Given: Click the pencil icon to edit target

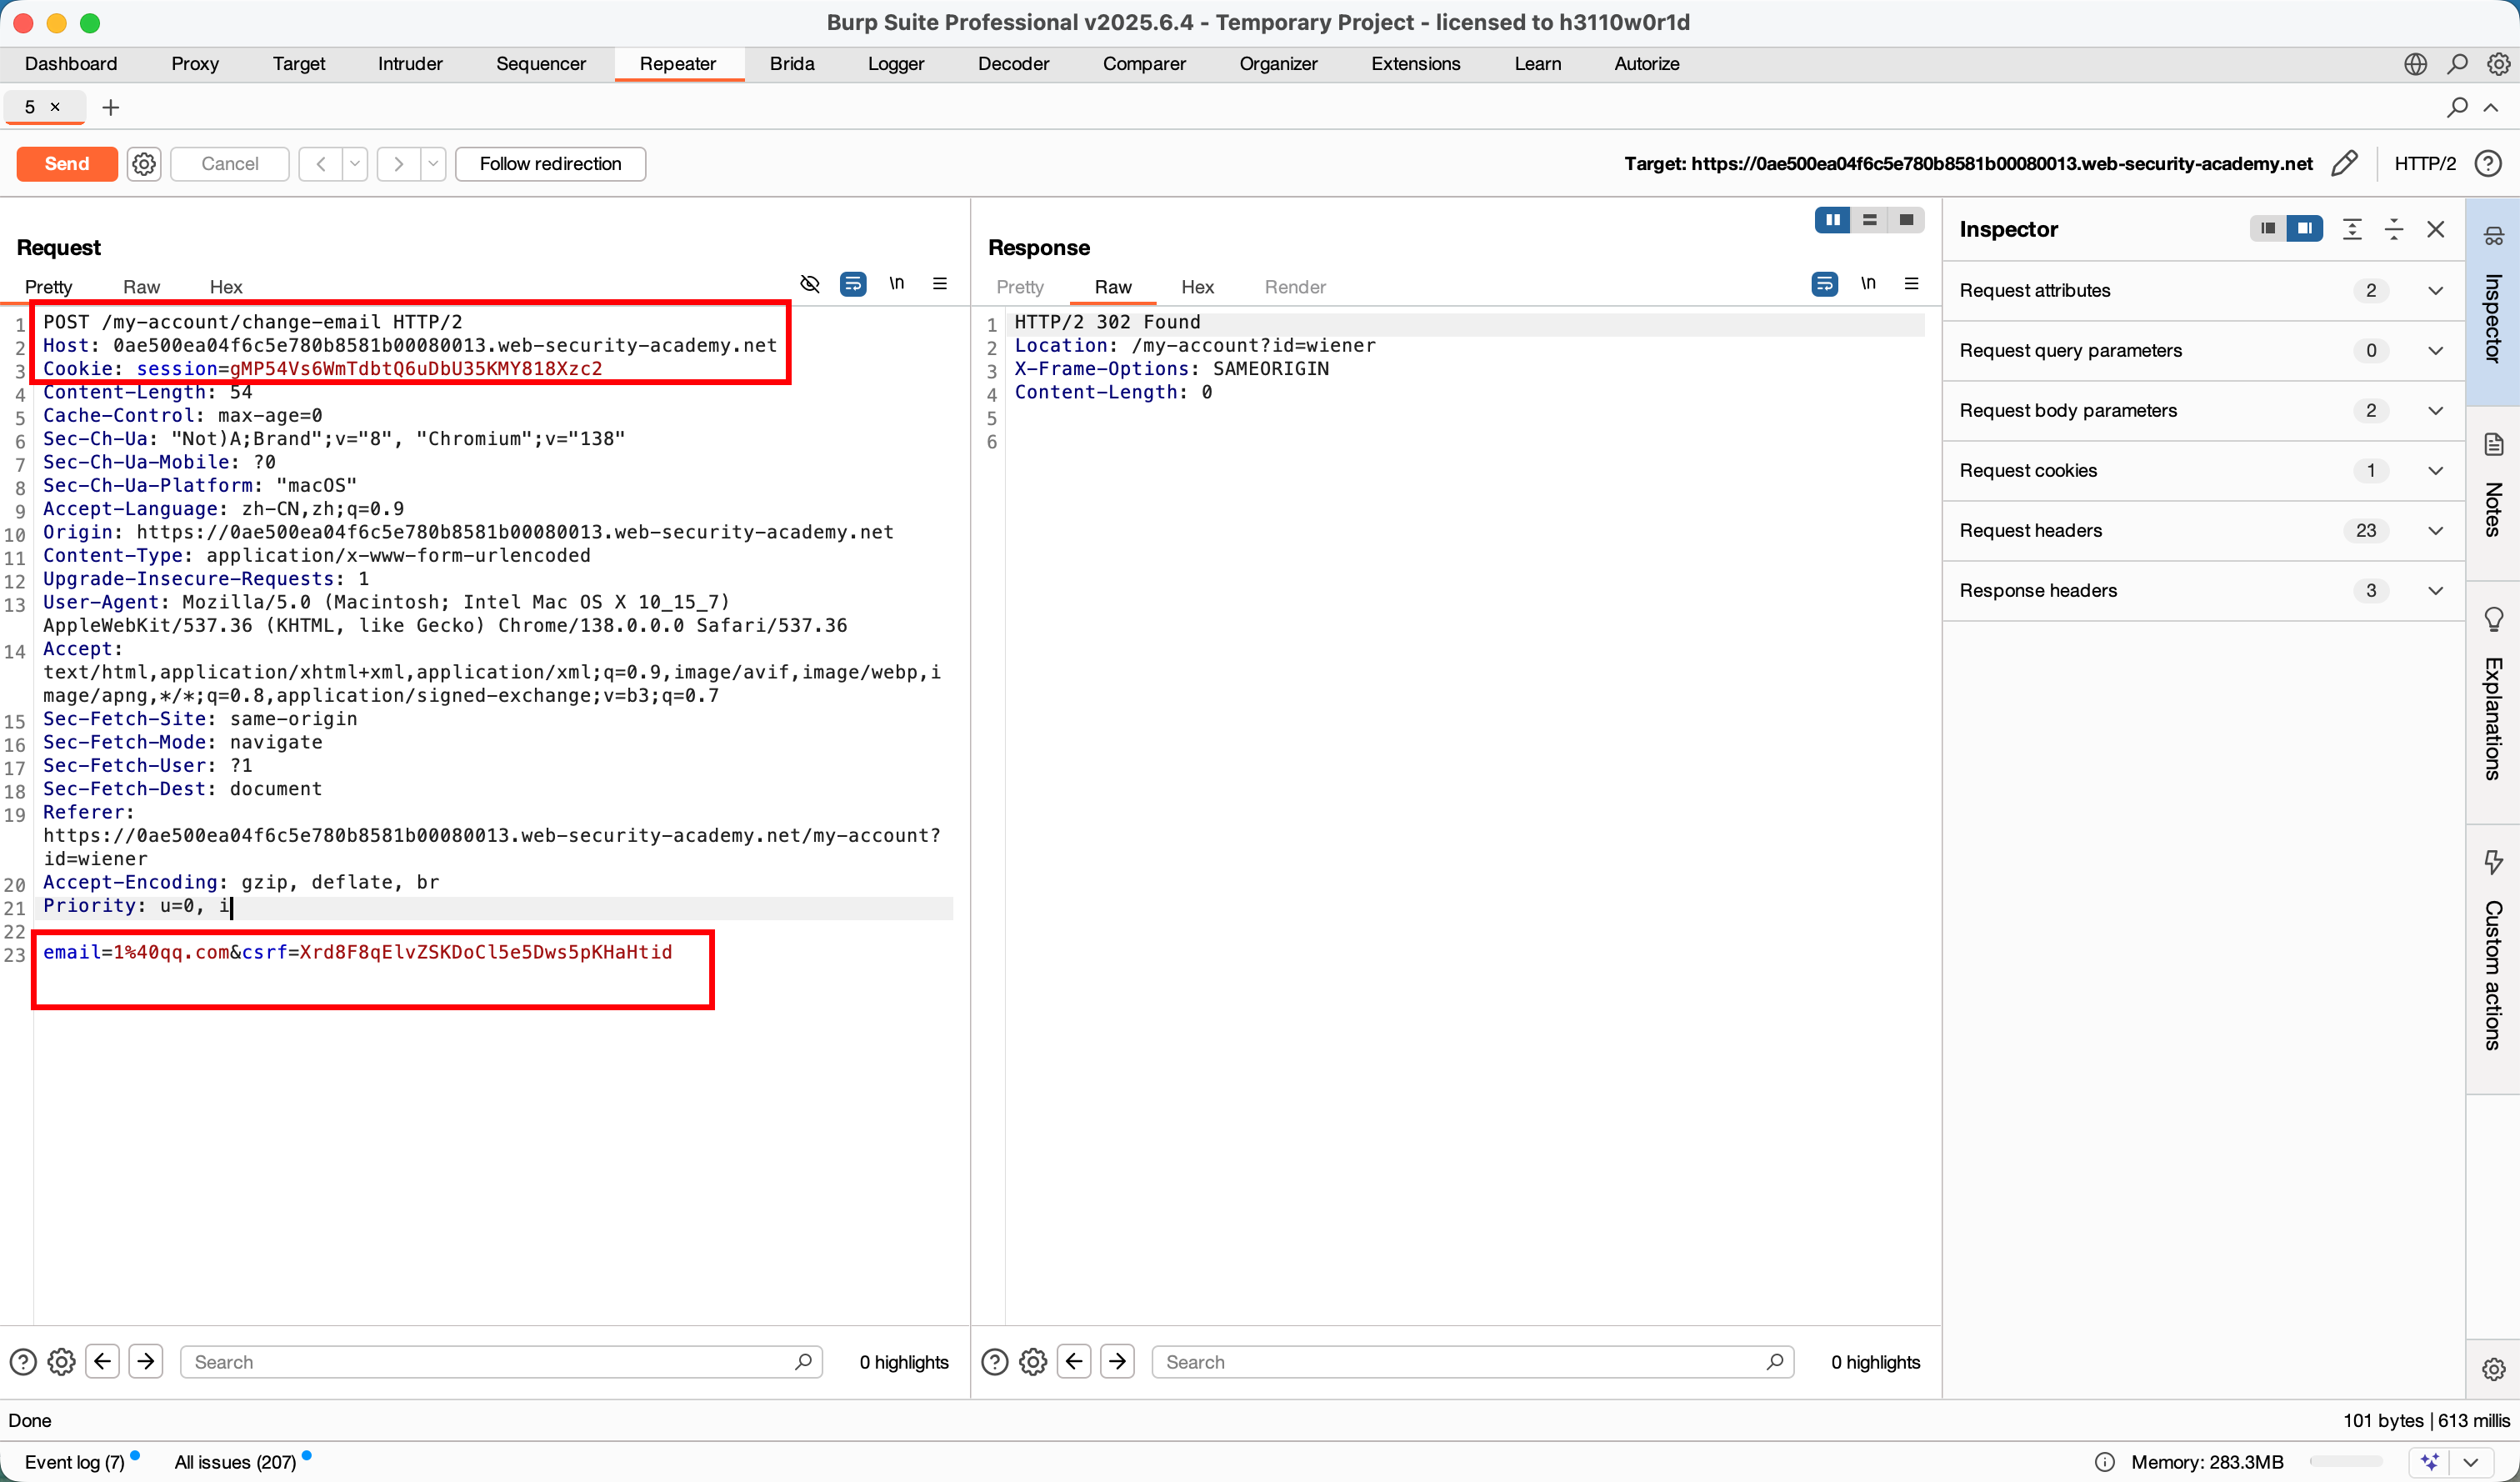Looking at the screenshot, I should pyautogui.click(x=2345, y=163).
